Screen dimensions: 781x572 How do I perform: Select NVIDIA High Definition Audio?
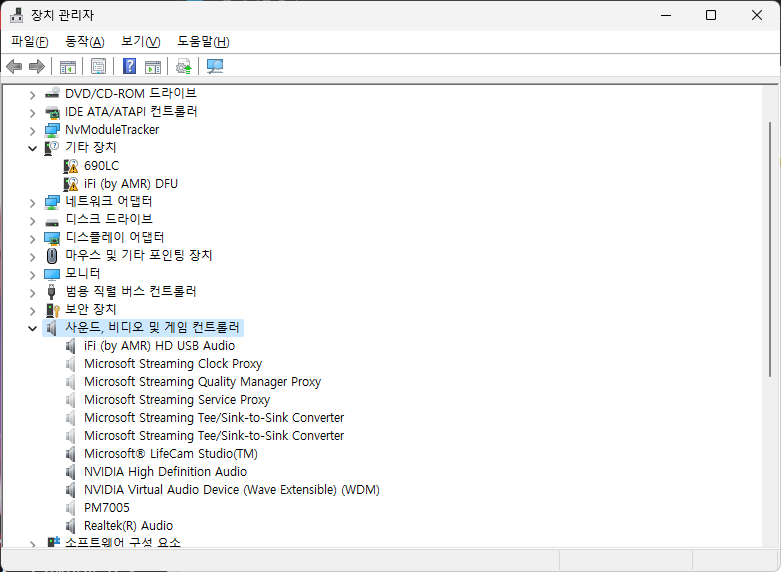coord(165,472)
